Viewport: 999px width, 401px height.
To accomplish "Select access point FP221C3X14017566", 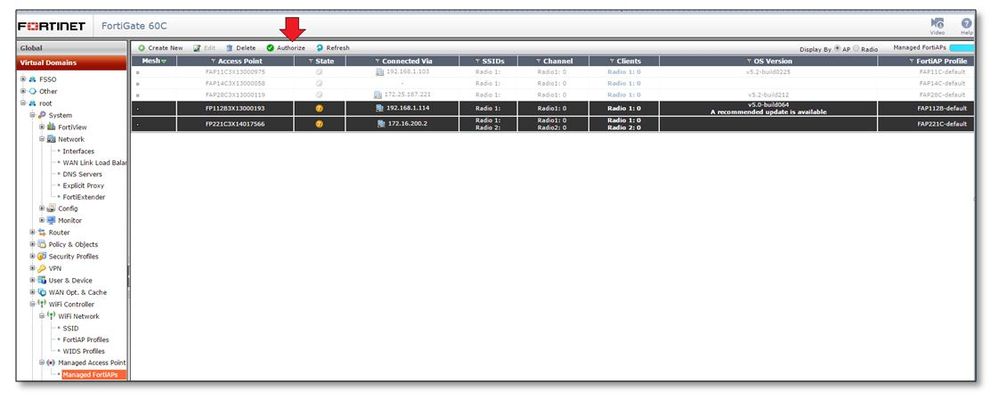I will [x=235, y=124].
